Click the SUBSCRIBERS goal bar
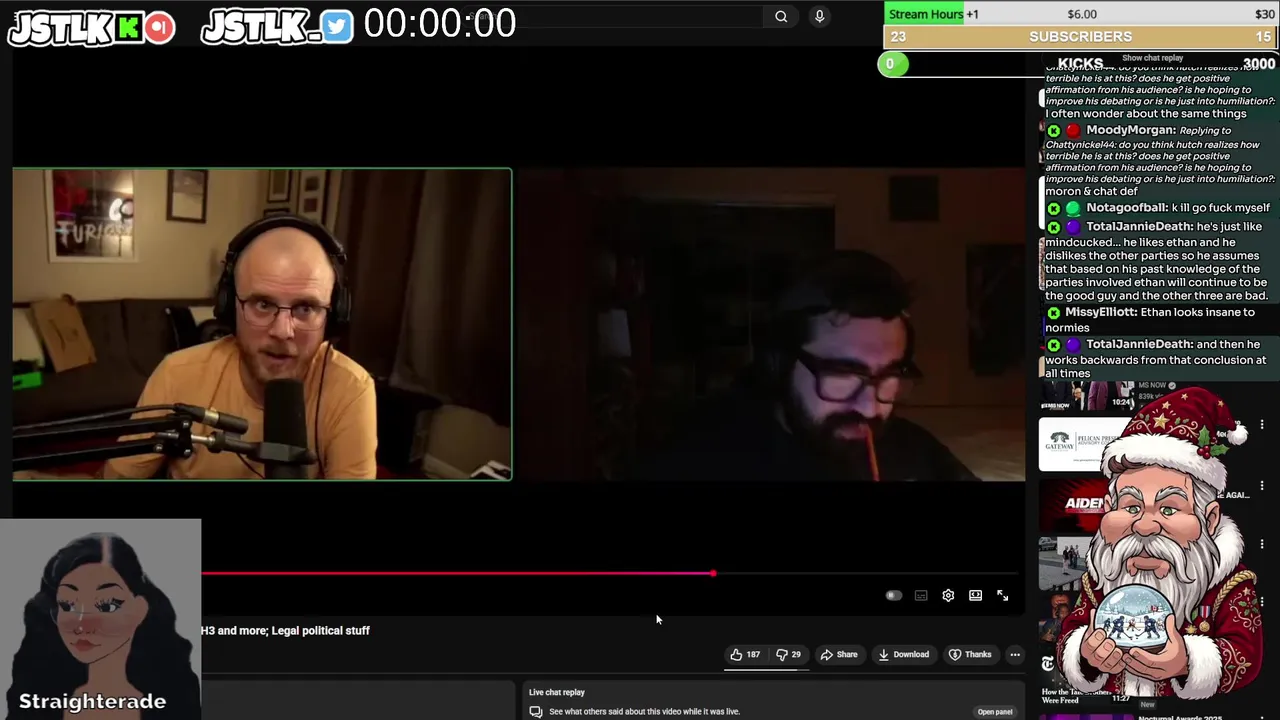The image size is (1280, 720). (1081, 36)
